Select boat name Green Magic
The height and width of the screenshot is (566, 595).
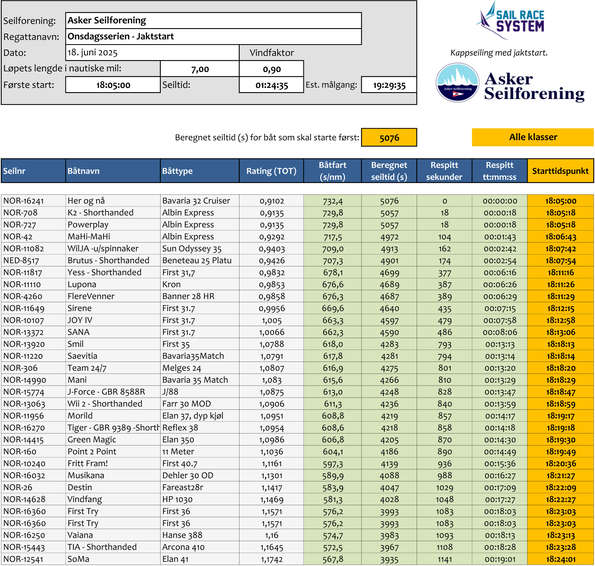click(x=92, y=440)
